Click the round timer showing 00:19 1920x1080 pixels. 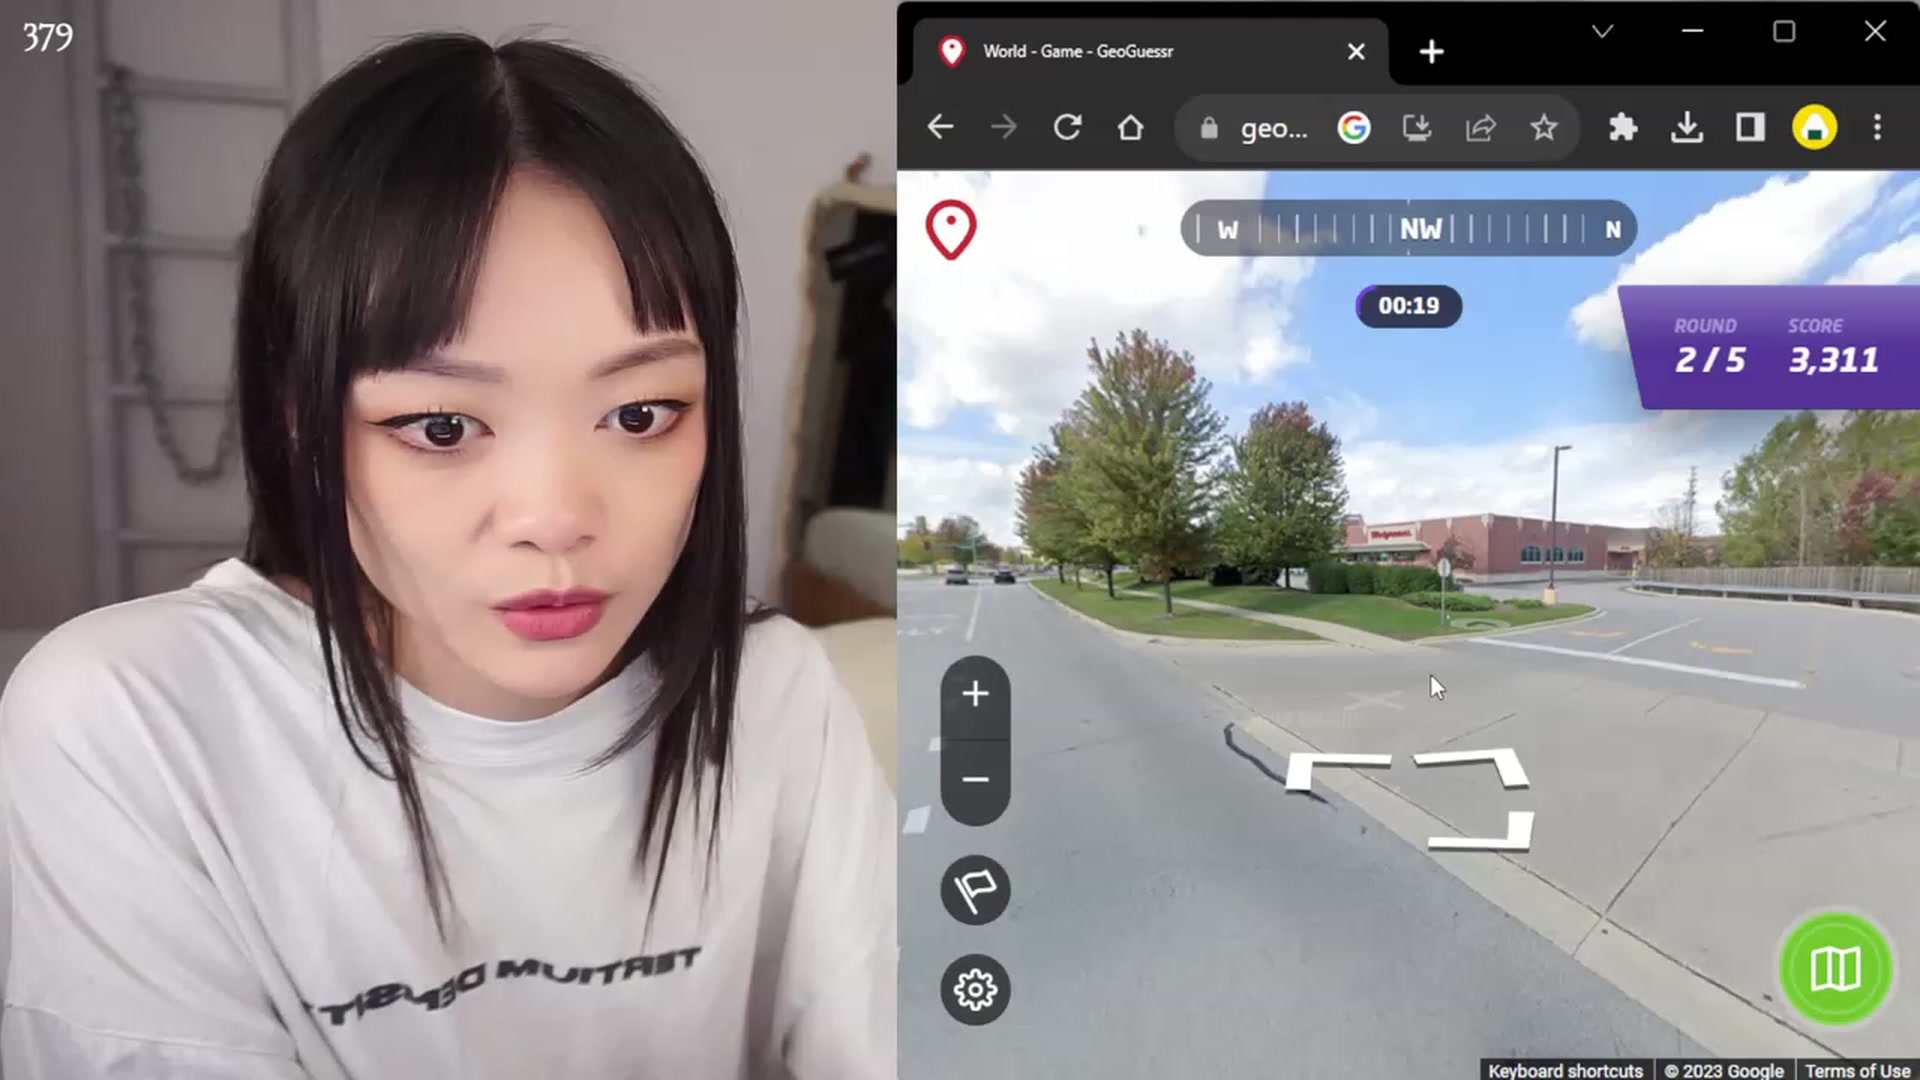click(x=1408, y=306)
